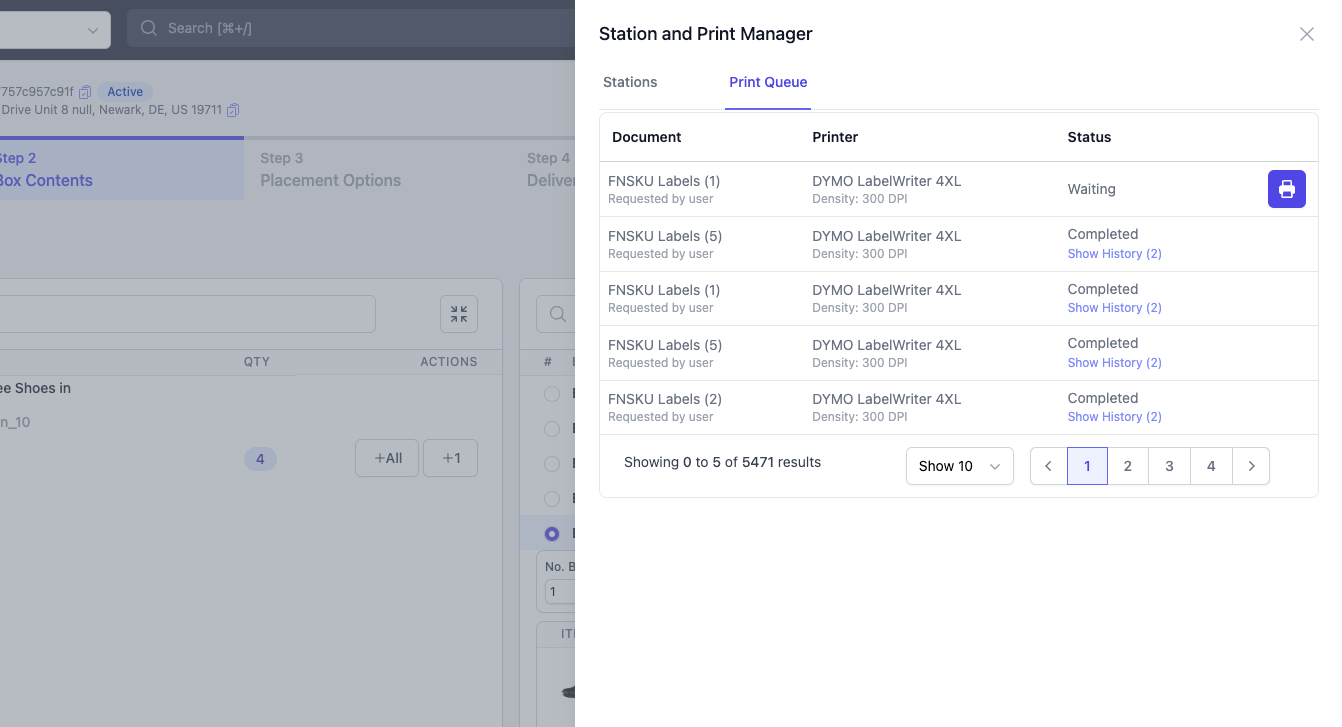1342x727 pixels.
Task: Click the Active status badge
Action: click(125, 92)
